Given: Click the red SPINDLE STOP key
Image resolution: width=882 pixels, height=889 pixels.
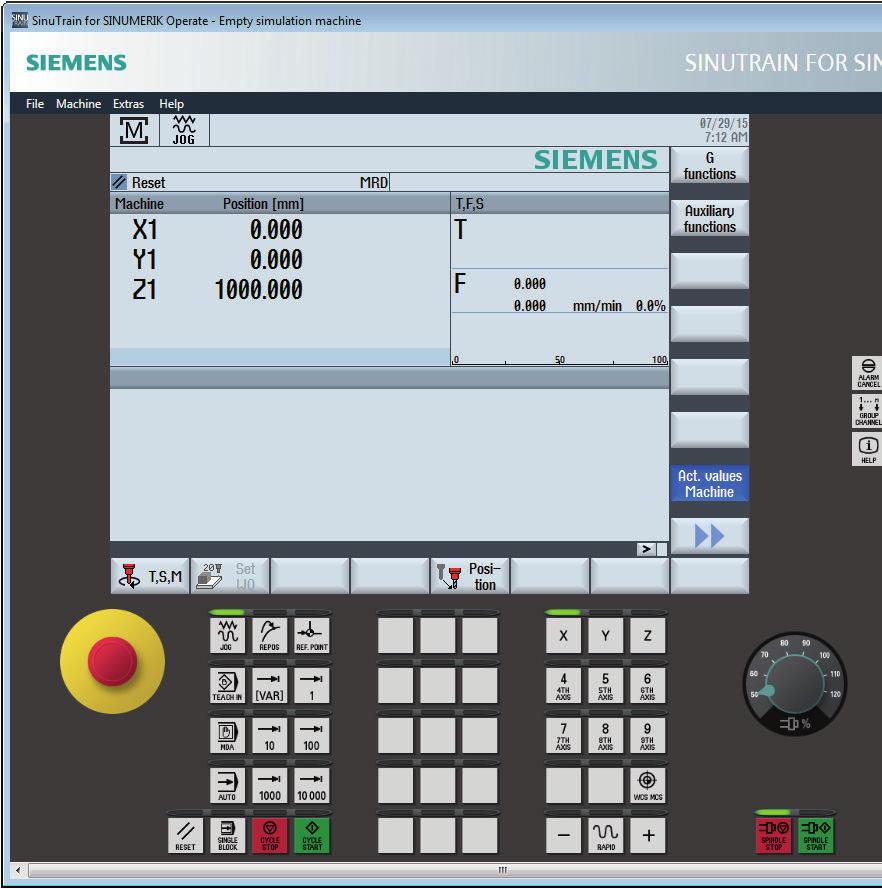Looking at the screenshot, I should [774, 835].
